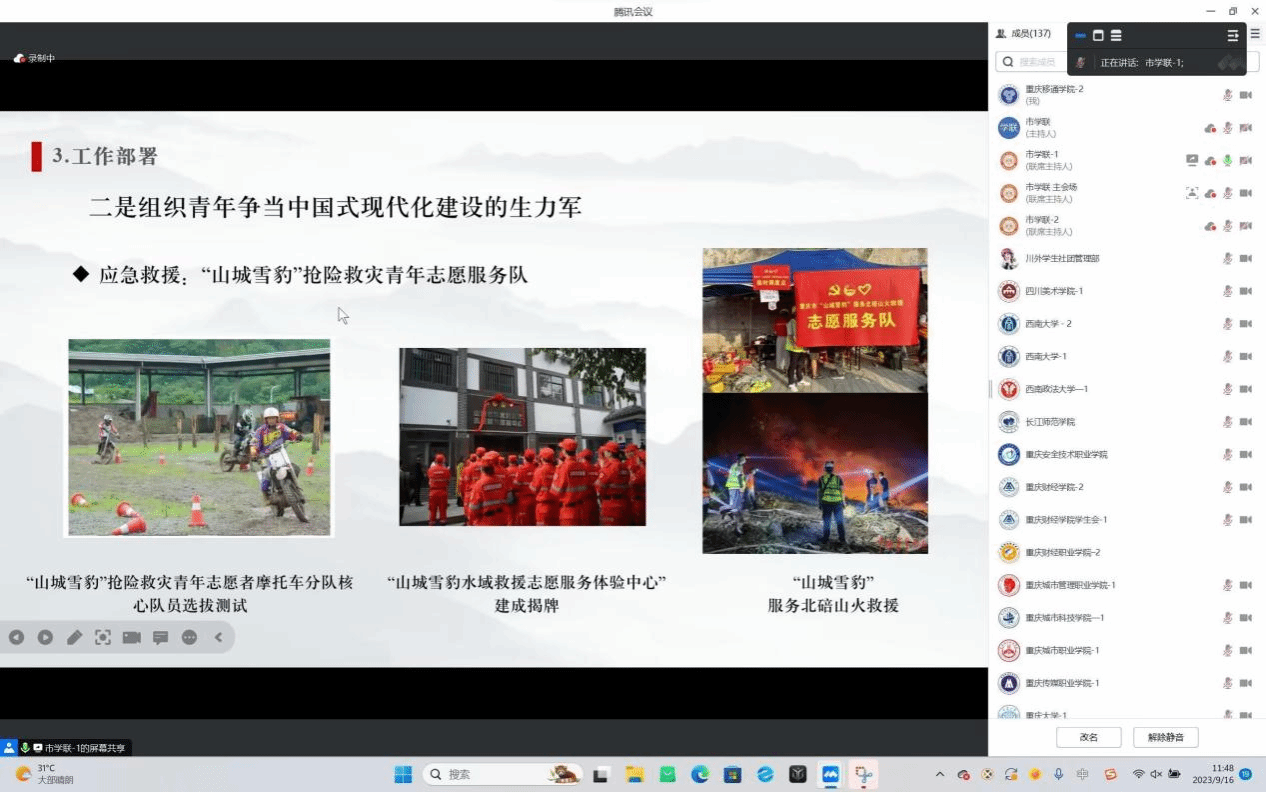
Task: Collapse the slide toolbar with left chevron
Action: pos(218,637)
